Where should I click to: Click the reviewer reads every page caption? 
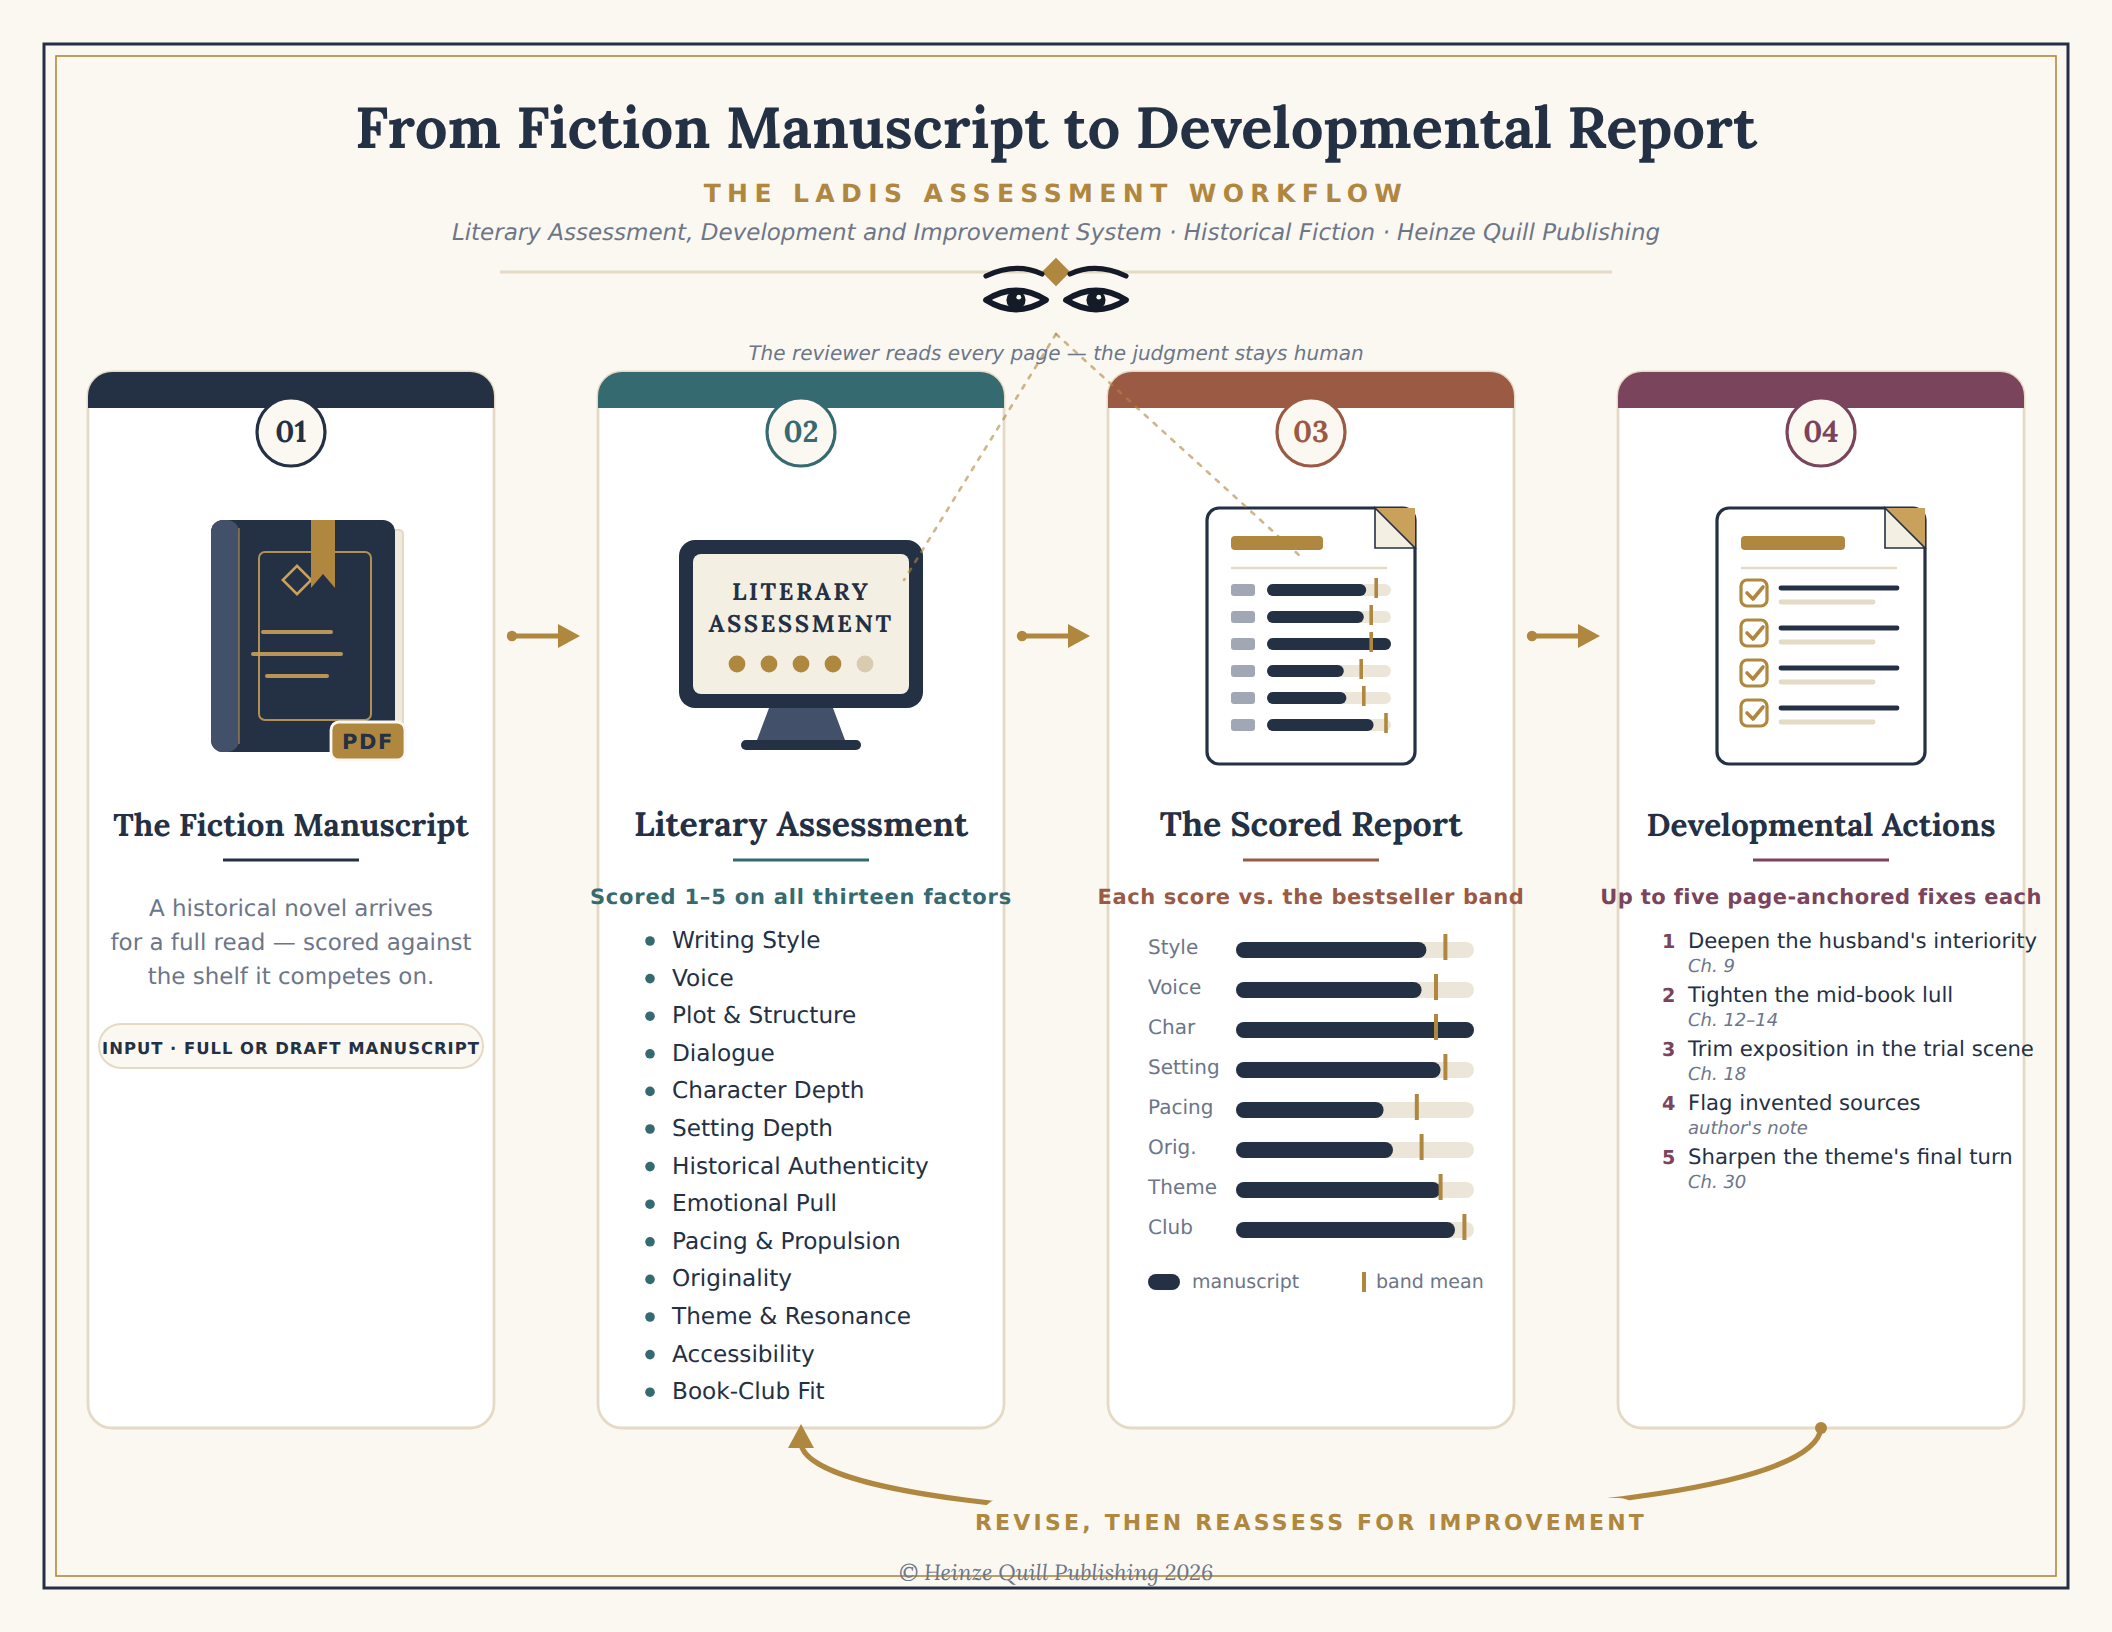click(x=1056, y=353)
